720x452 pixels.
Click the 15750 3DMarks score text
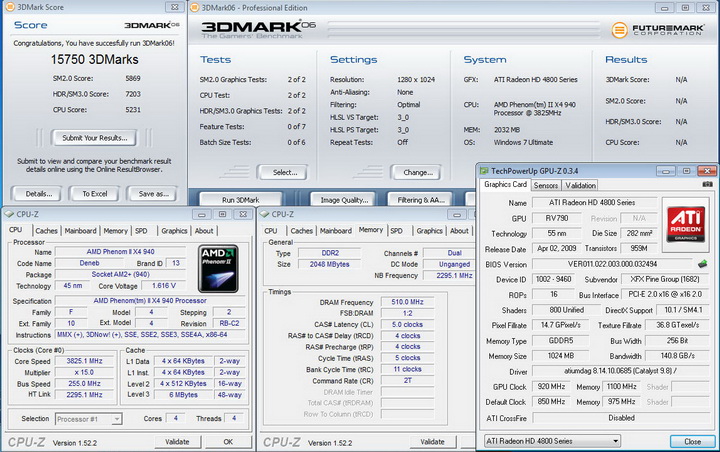point(95,59)
